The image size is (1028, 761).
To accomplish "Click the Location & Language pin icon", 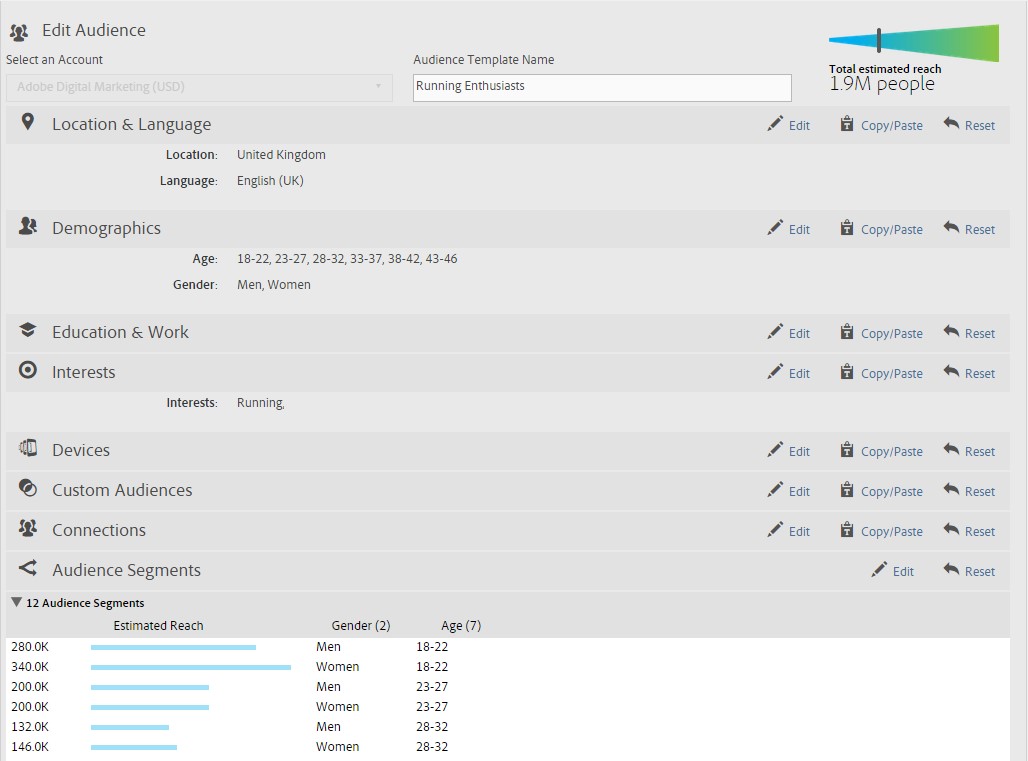I will tap(28, 123).
